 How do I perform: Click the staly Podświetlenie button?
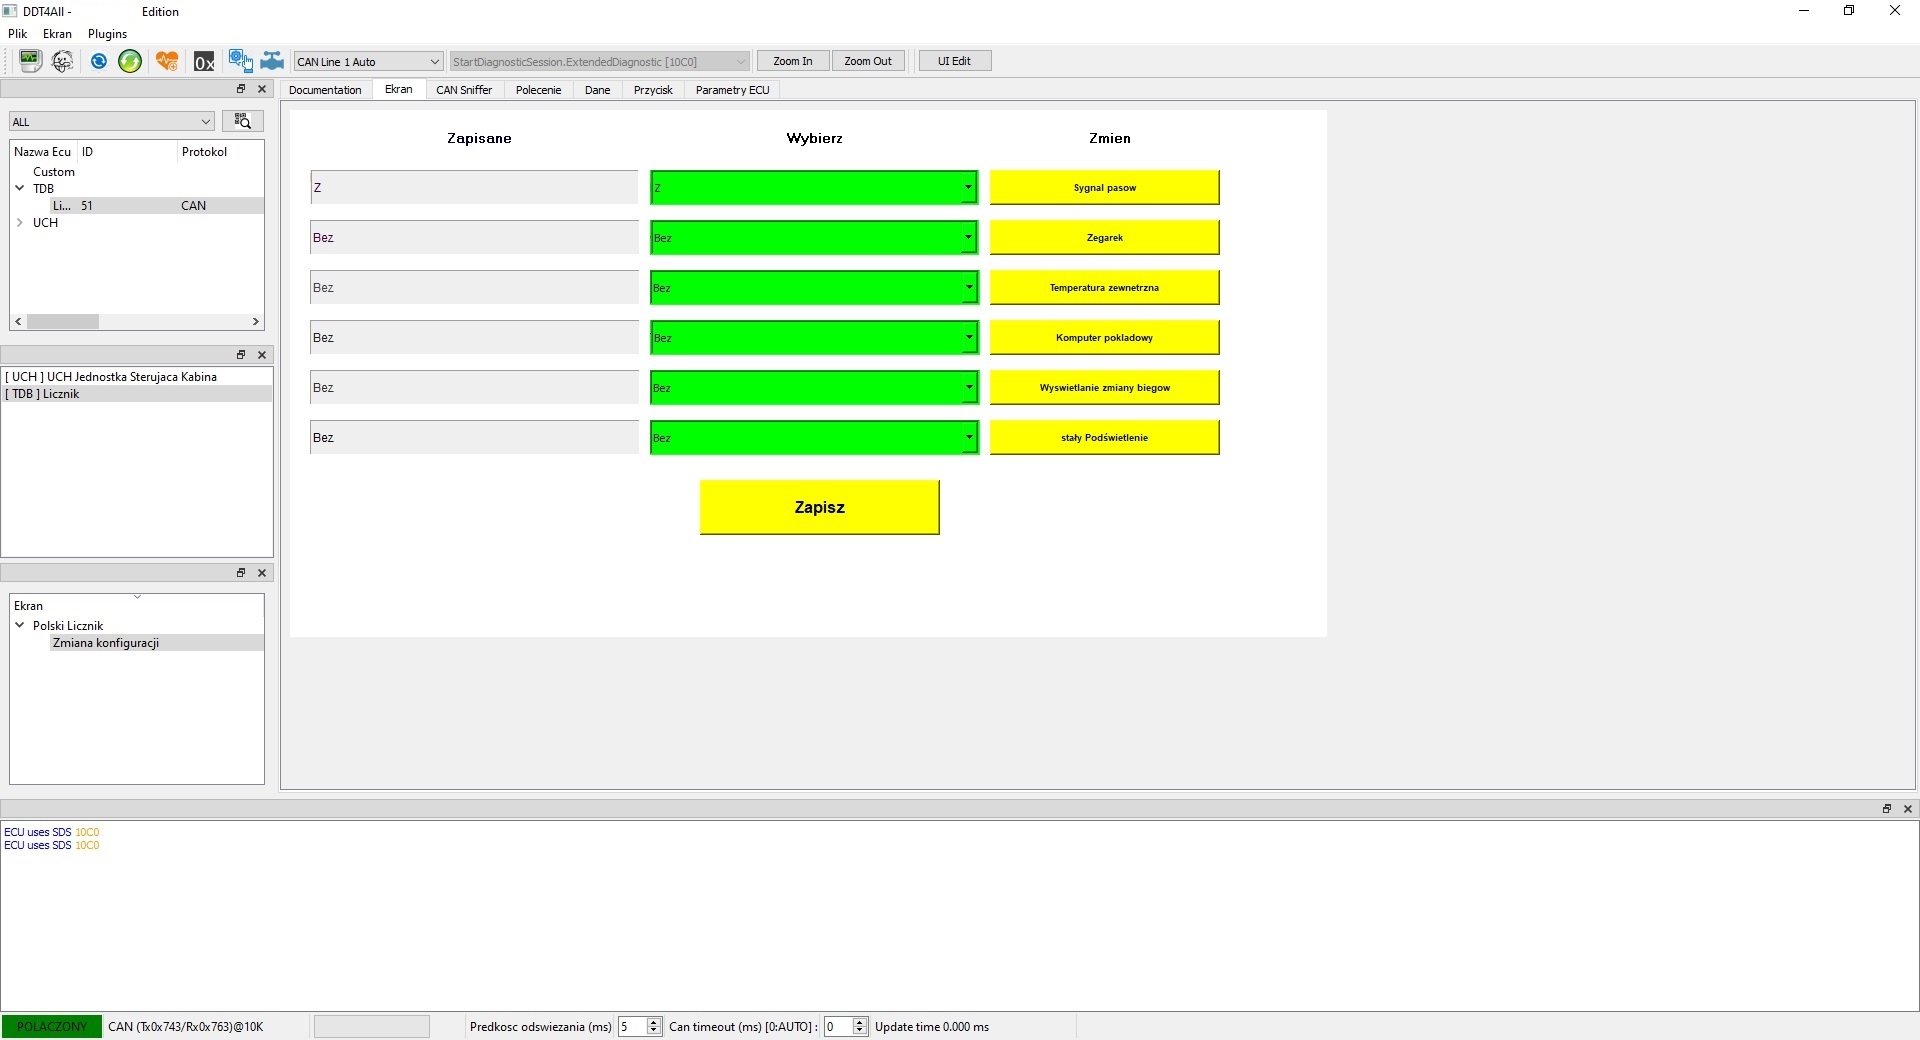1104,438
